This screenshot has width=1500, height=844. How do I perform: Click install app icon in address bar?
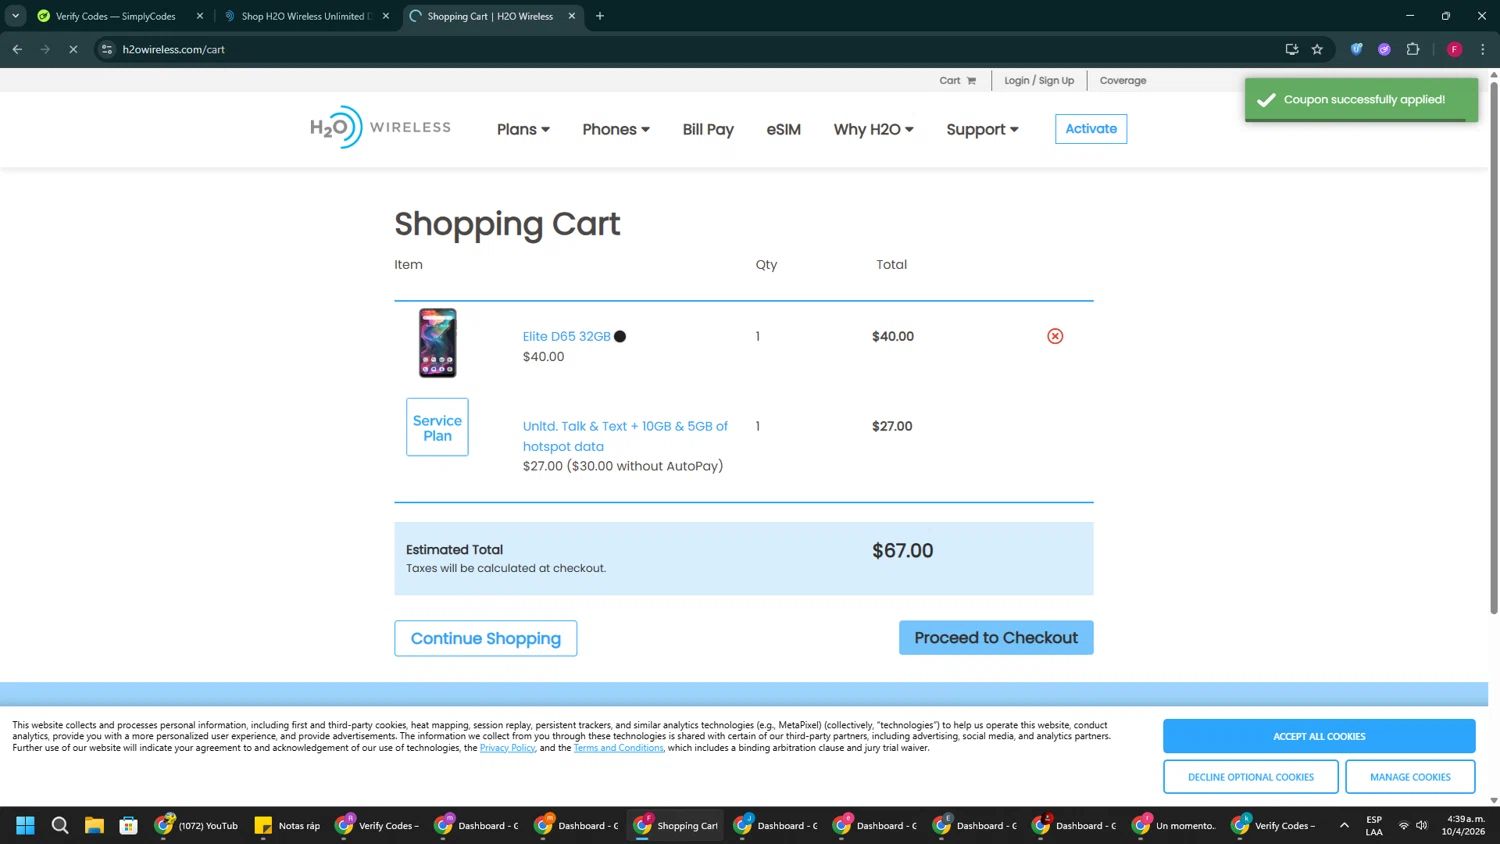(x=1291, y=49)
